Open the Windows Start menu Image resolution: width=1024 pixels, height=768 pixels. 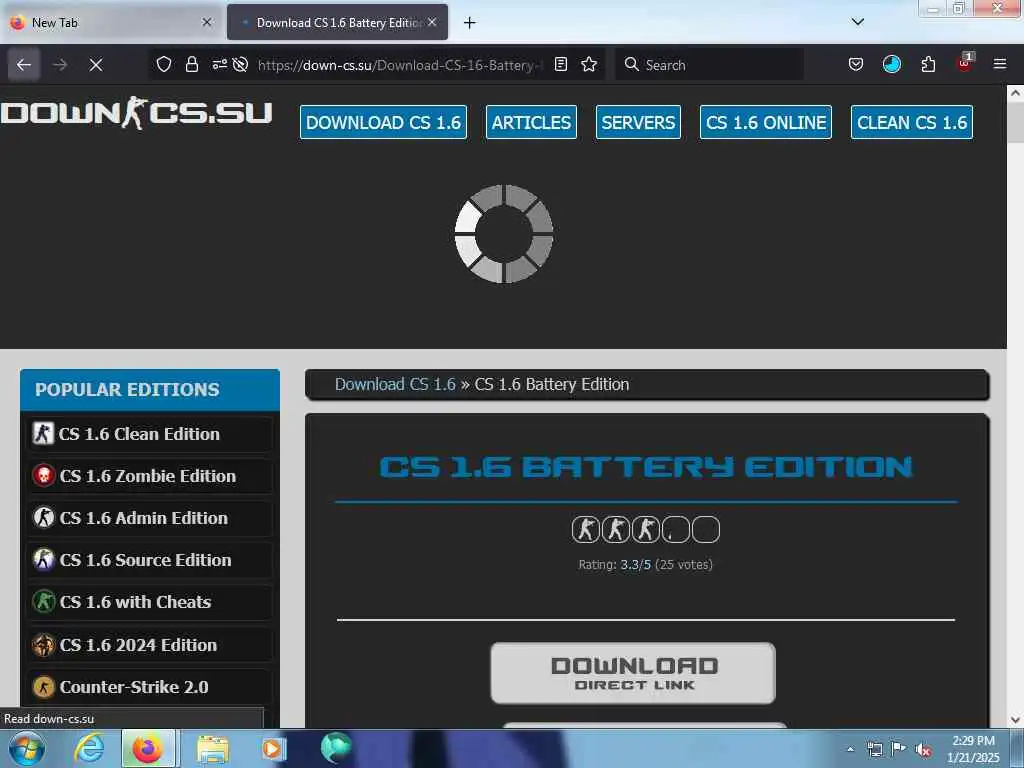click(x=27, y=748)
